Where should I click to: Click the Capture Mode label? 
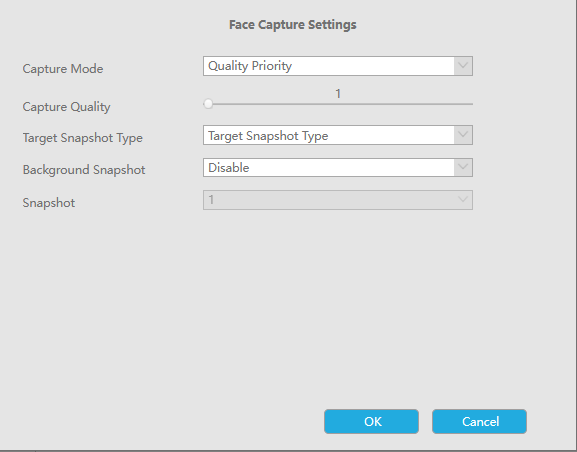(63, 69)
